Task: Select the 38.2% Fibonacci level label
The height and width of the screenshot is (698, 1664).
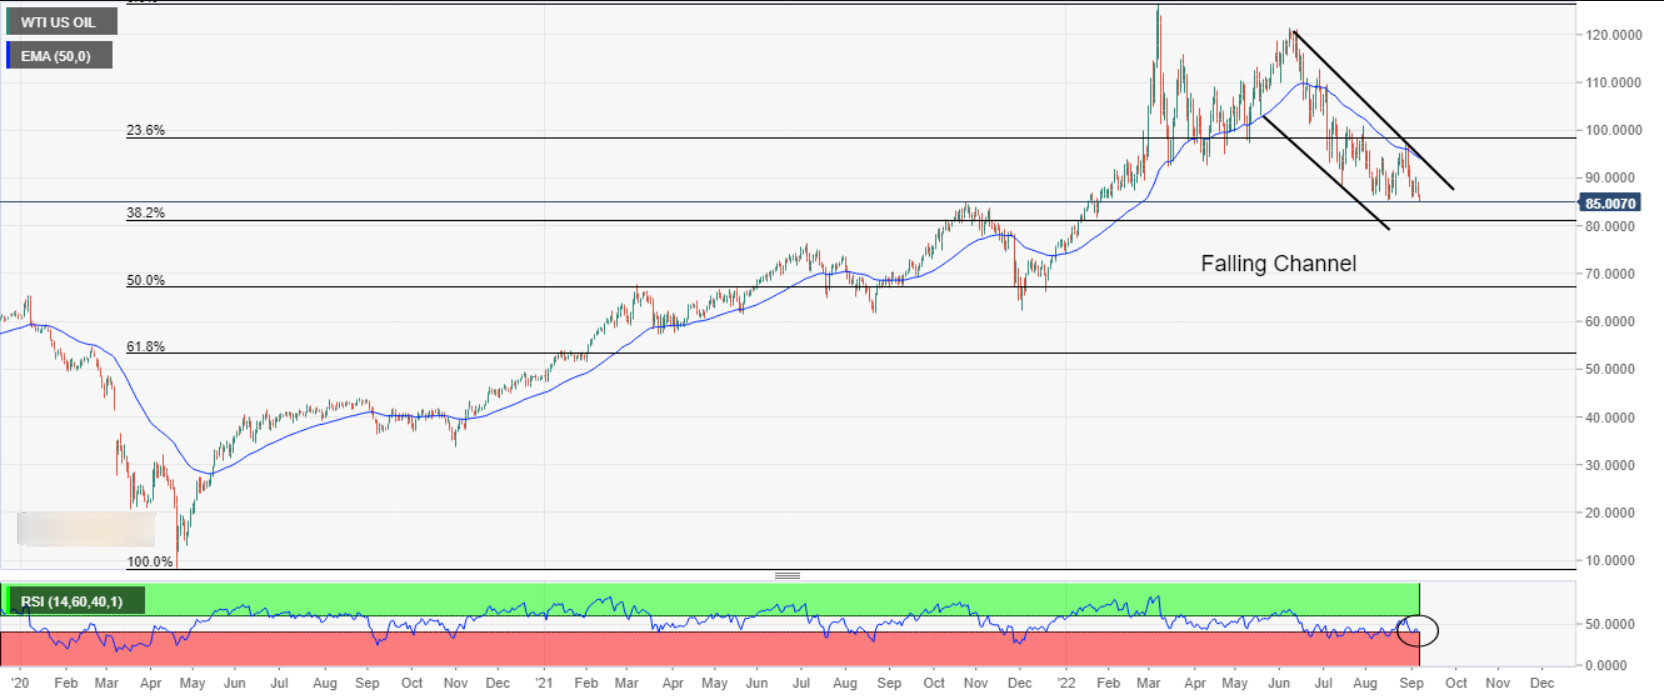Action: 145,213
